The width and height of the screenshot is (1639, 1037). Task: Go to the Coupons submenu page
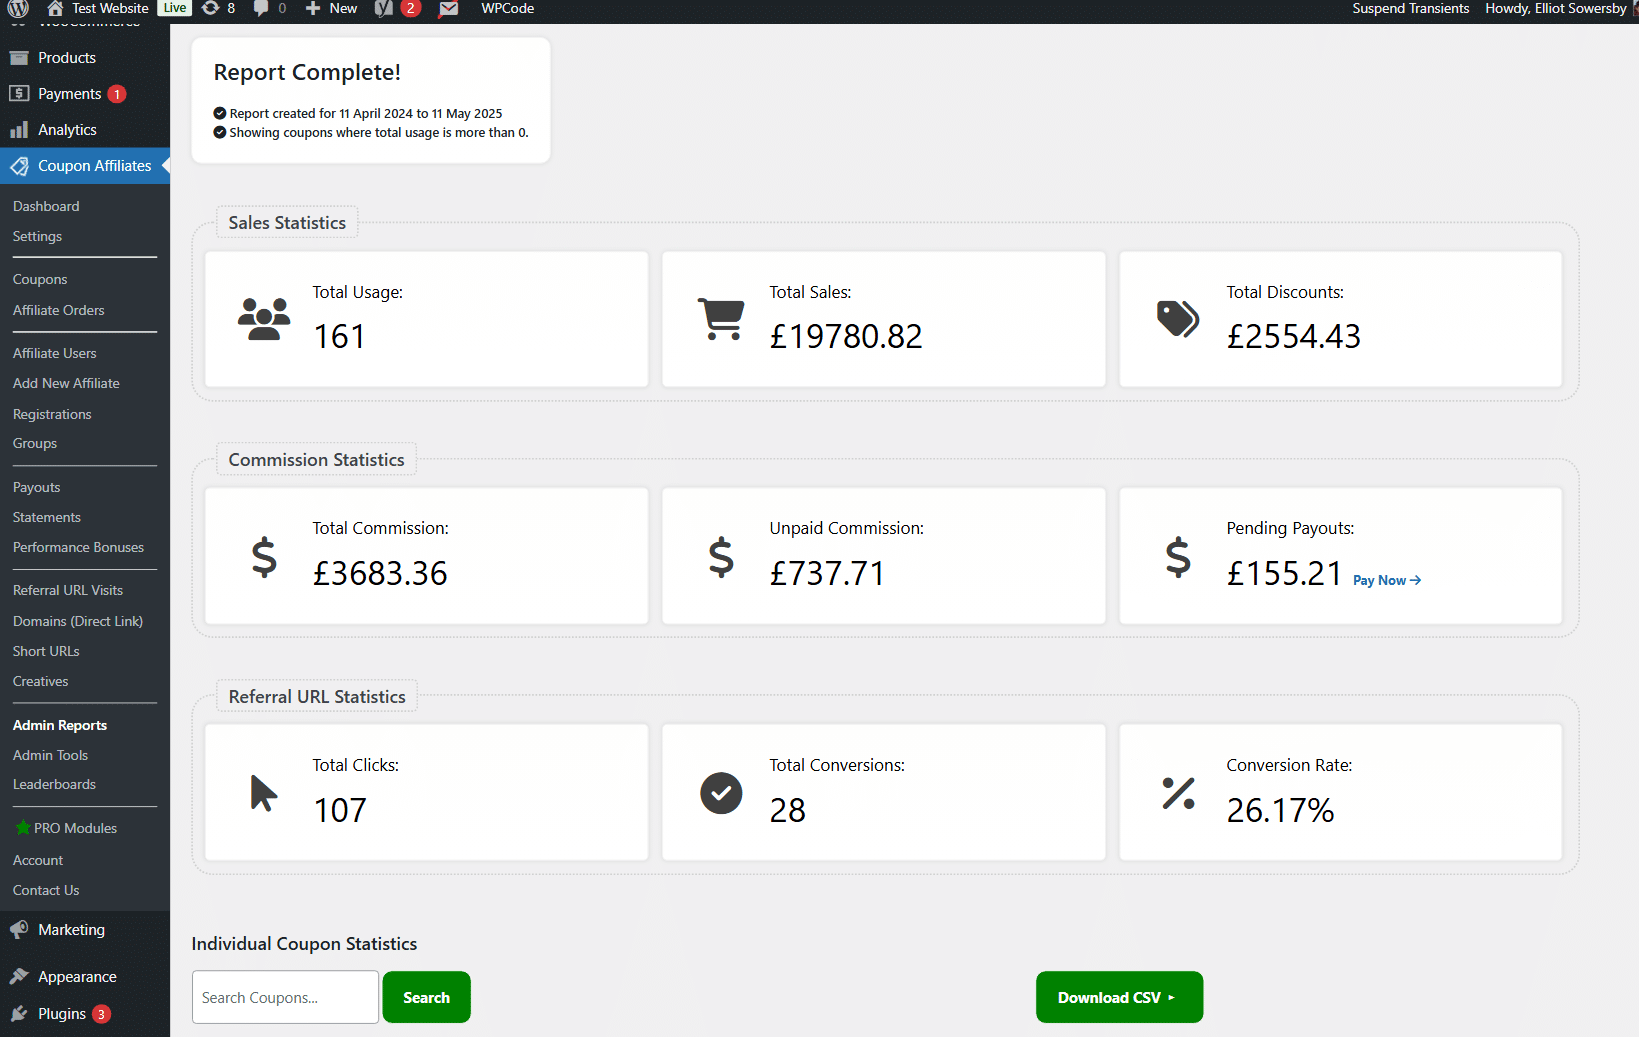40,279
